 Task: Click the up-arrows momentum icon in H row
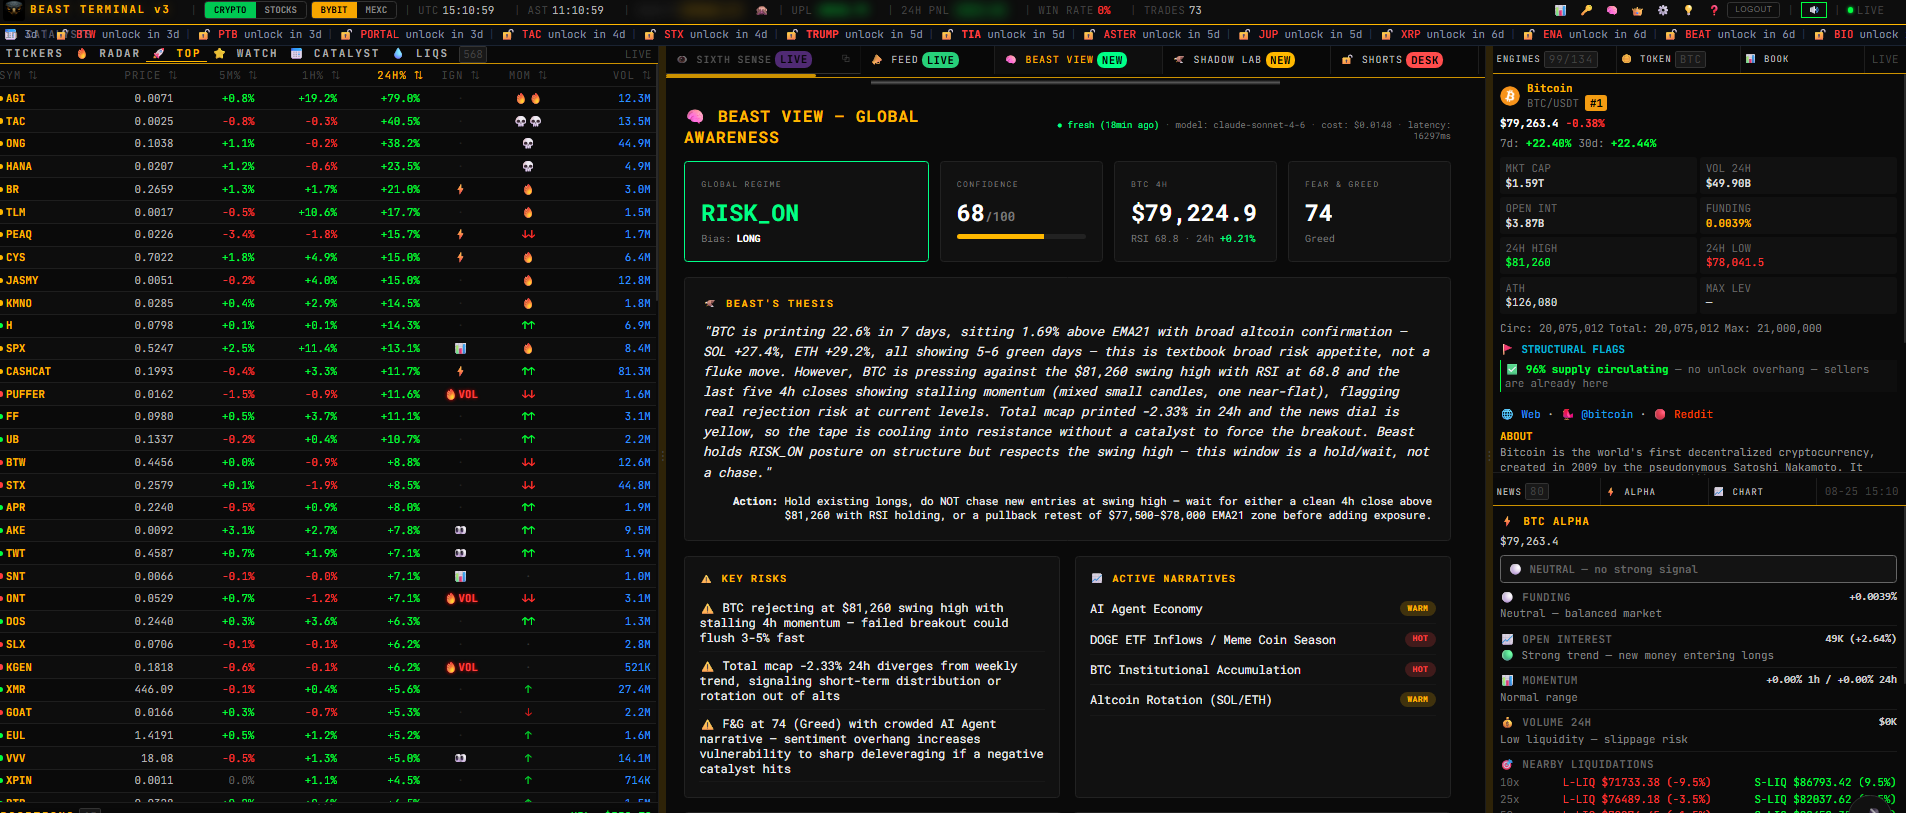click(x=528, y=325)
